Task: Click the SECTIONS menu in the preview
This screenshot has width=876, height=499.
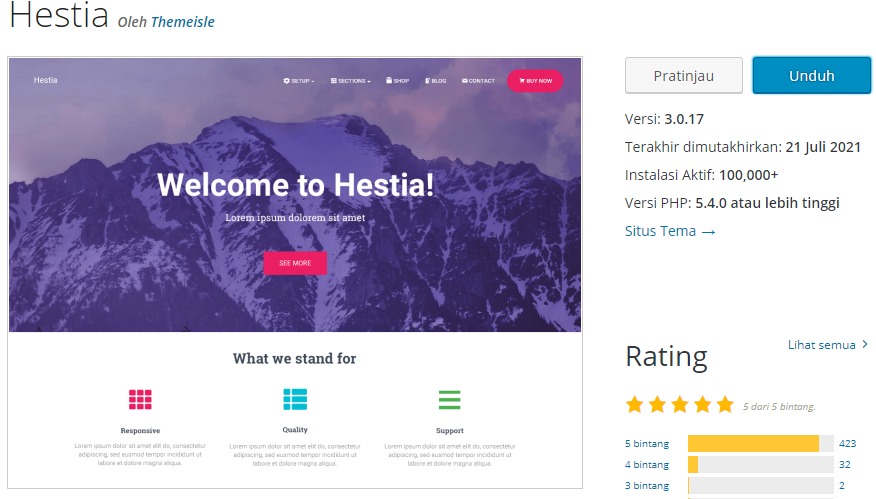Action: pyautogui.click(x=350, y=81)
